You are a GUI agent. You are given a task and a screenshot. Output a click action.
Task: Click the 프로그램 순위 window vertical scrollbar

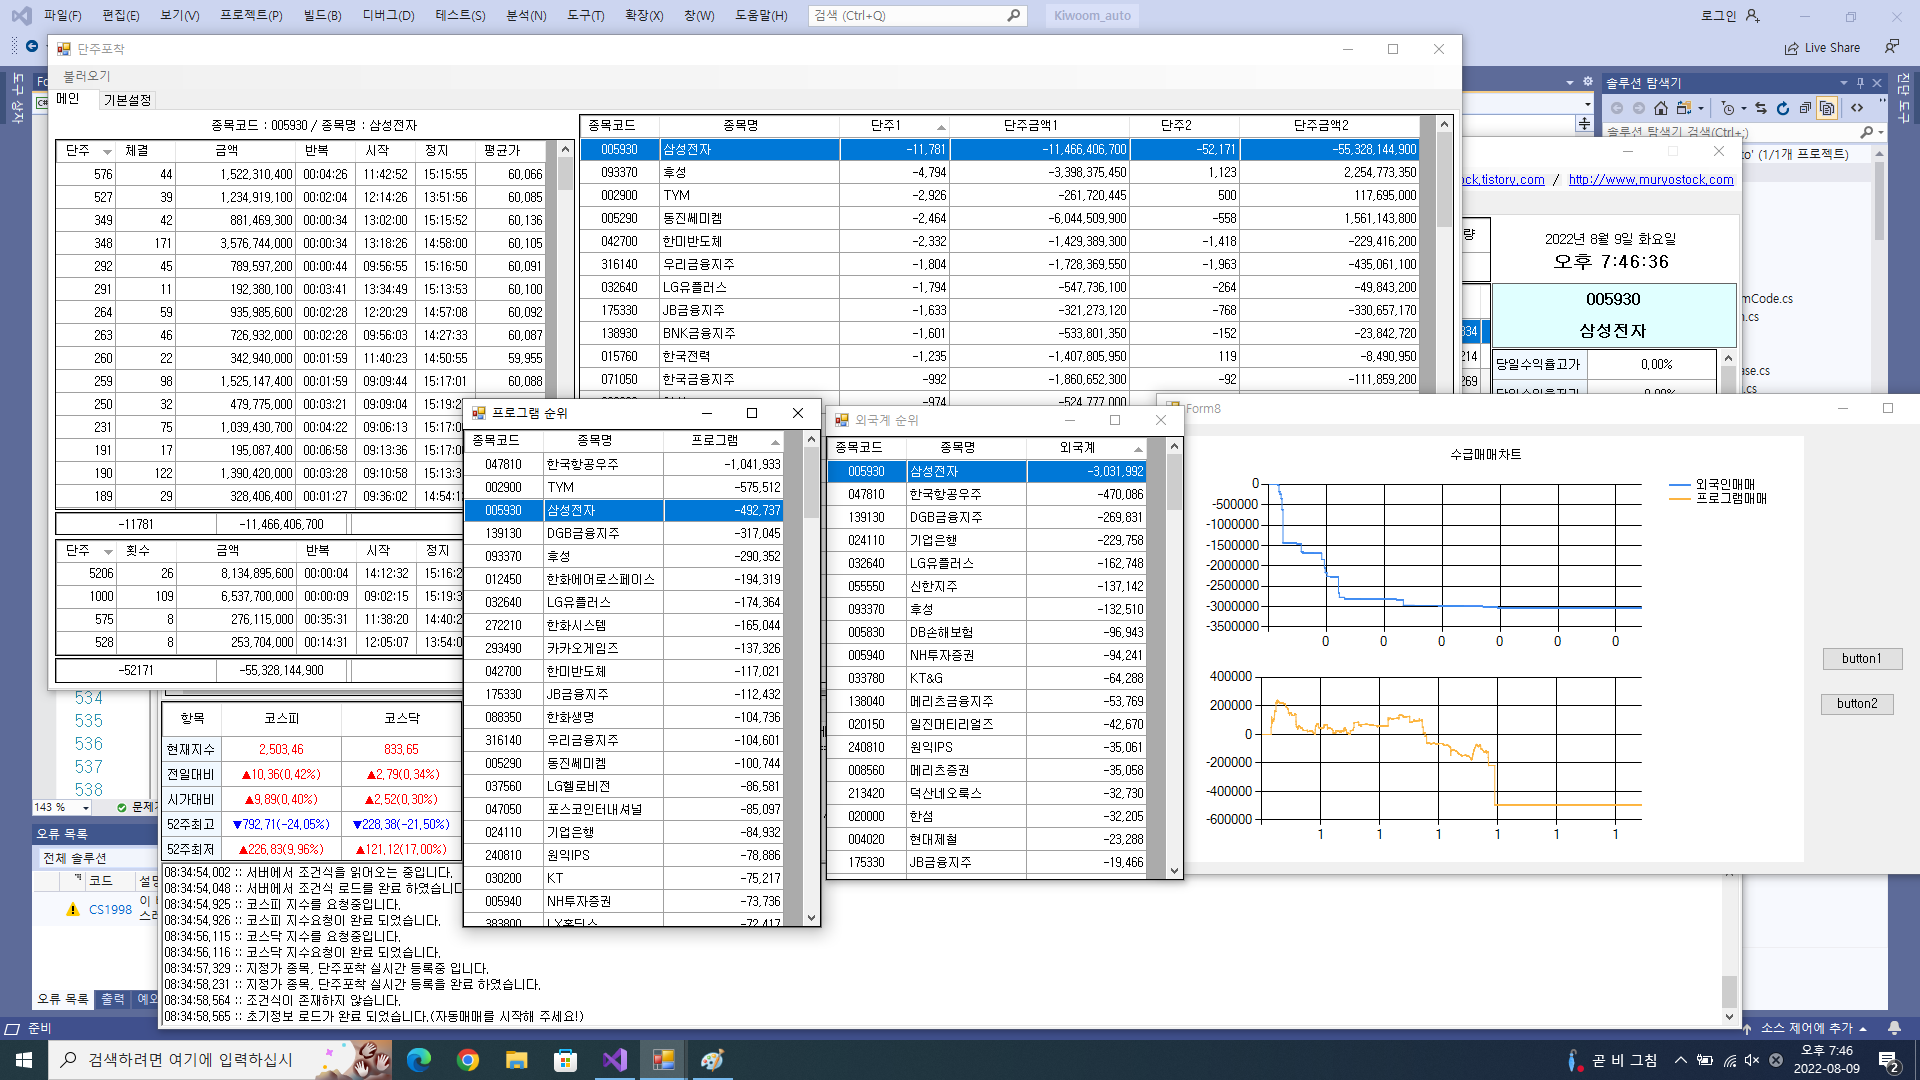pyautogui.click(x=811, y=680)
